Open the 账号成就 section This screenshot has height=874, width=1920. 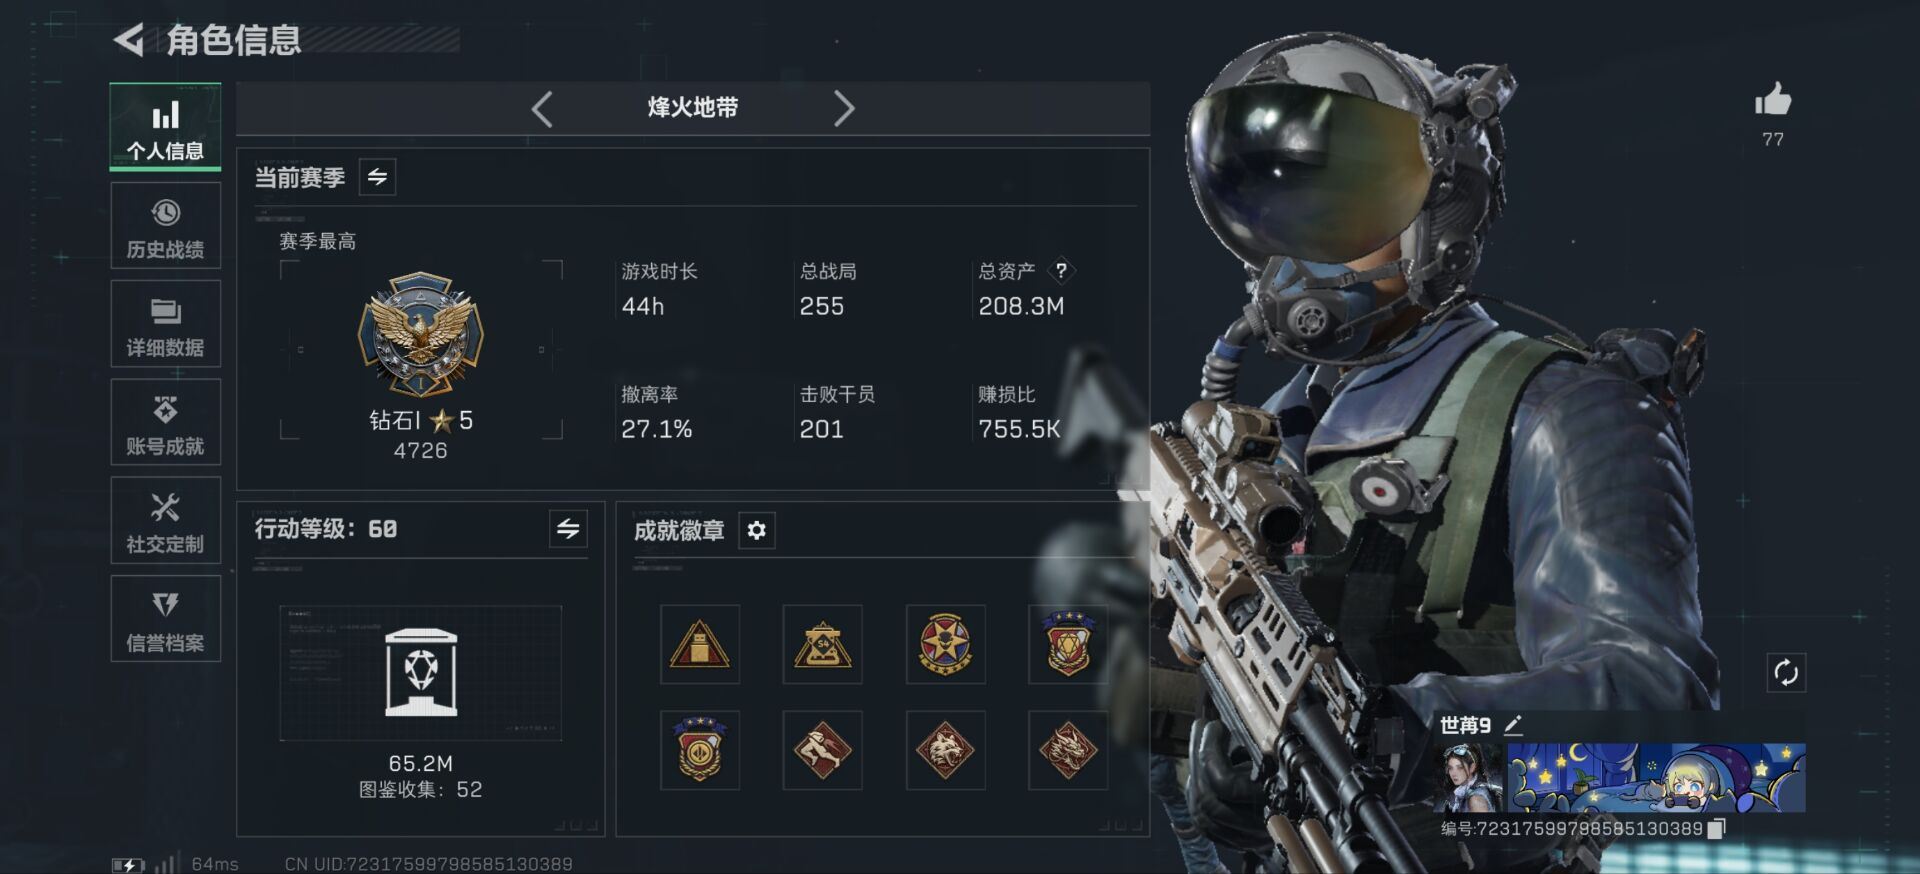tap(165, 421)
